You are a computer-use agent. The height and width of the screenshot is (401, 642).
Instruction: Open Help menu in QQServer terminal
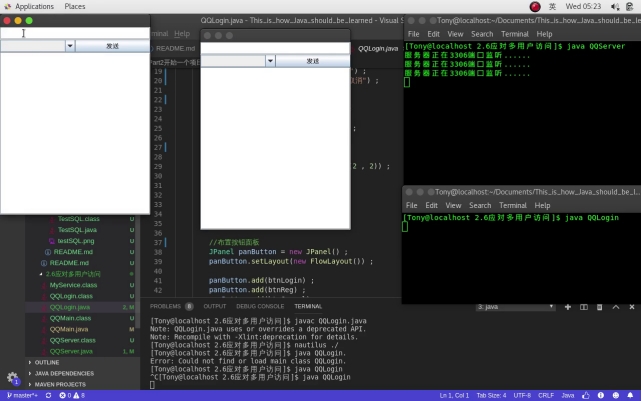tap(544, 34)
